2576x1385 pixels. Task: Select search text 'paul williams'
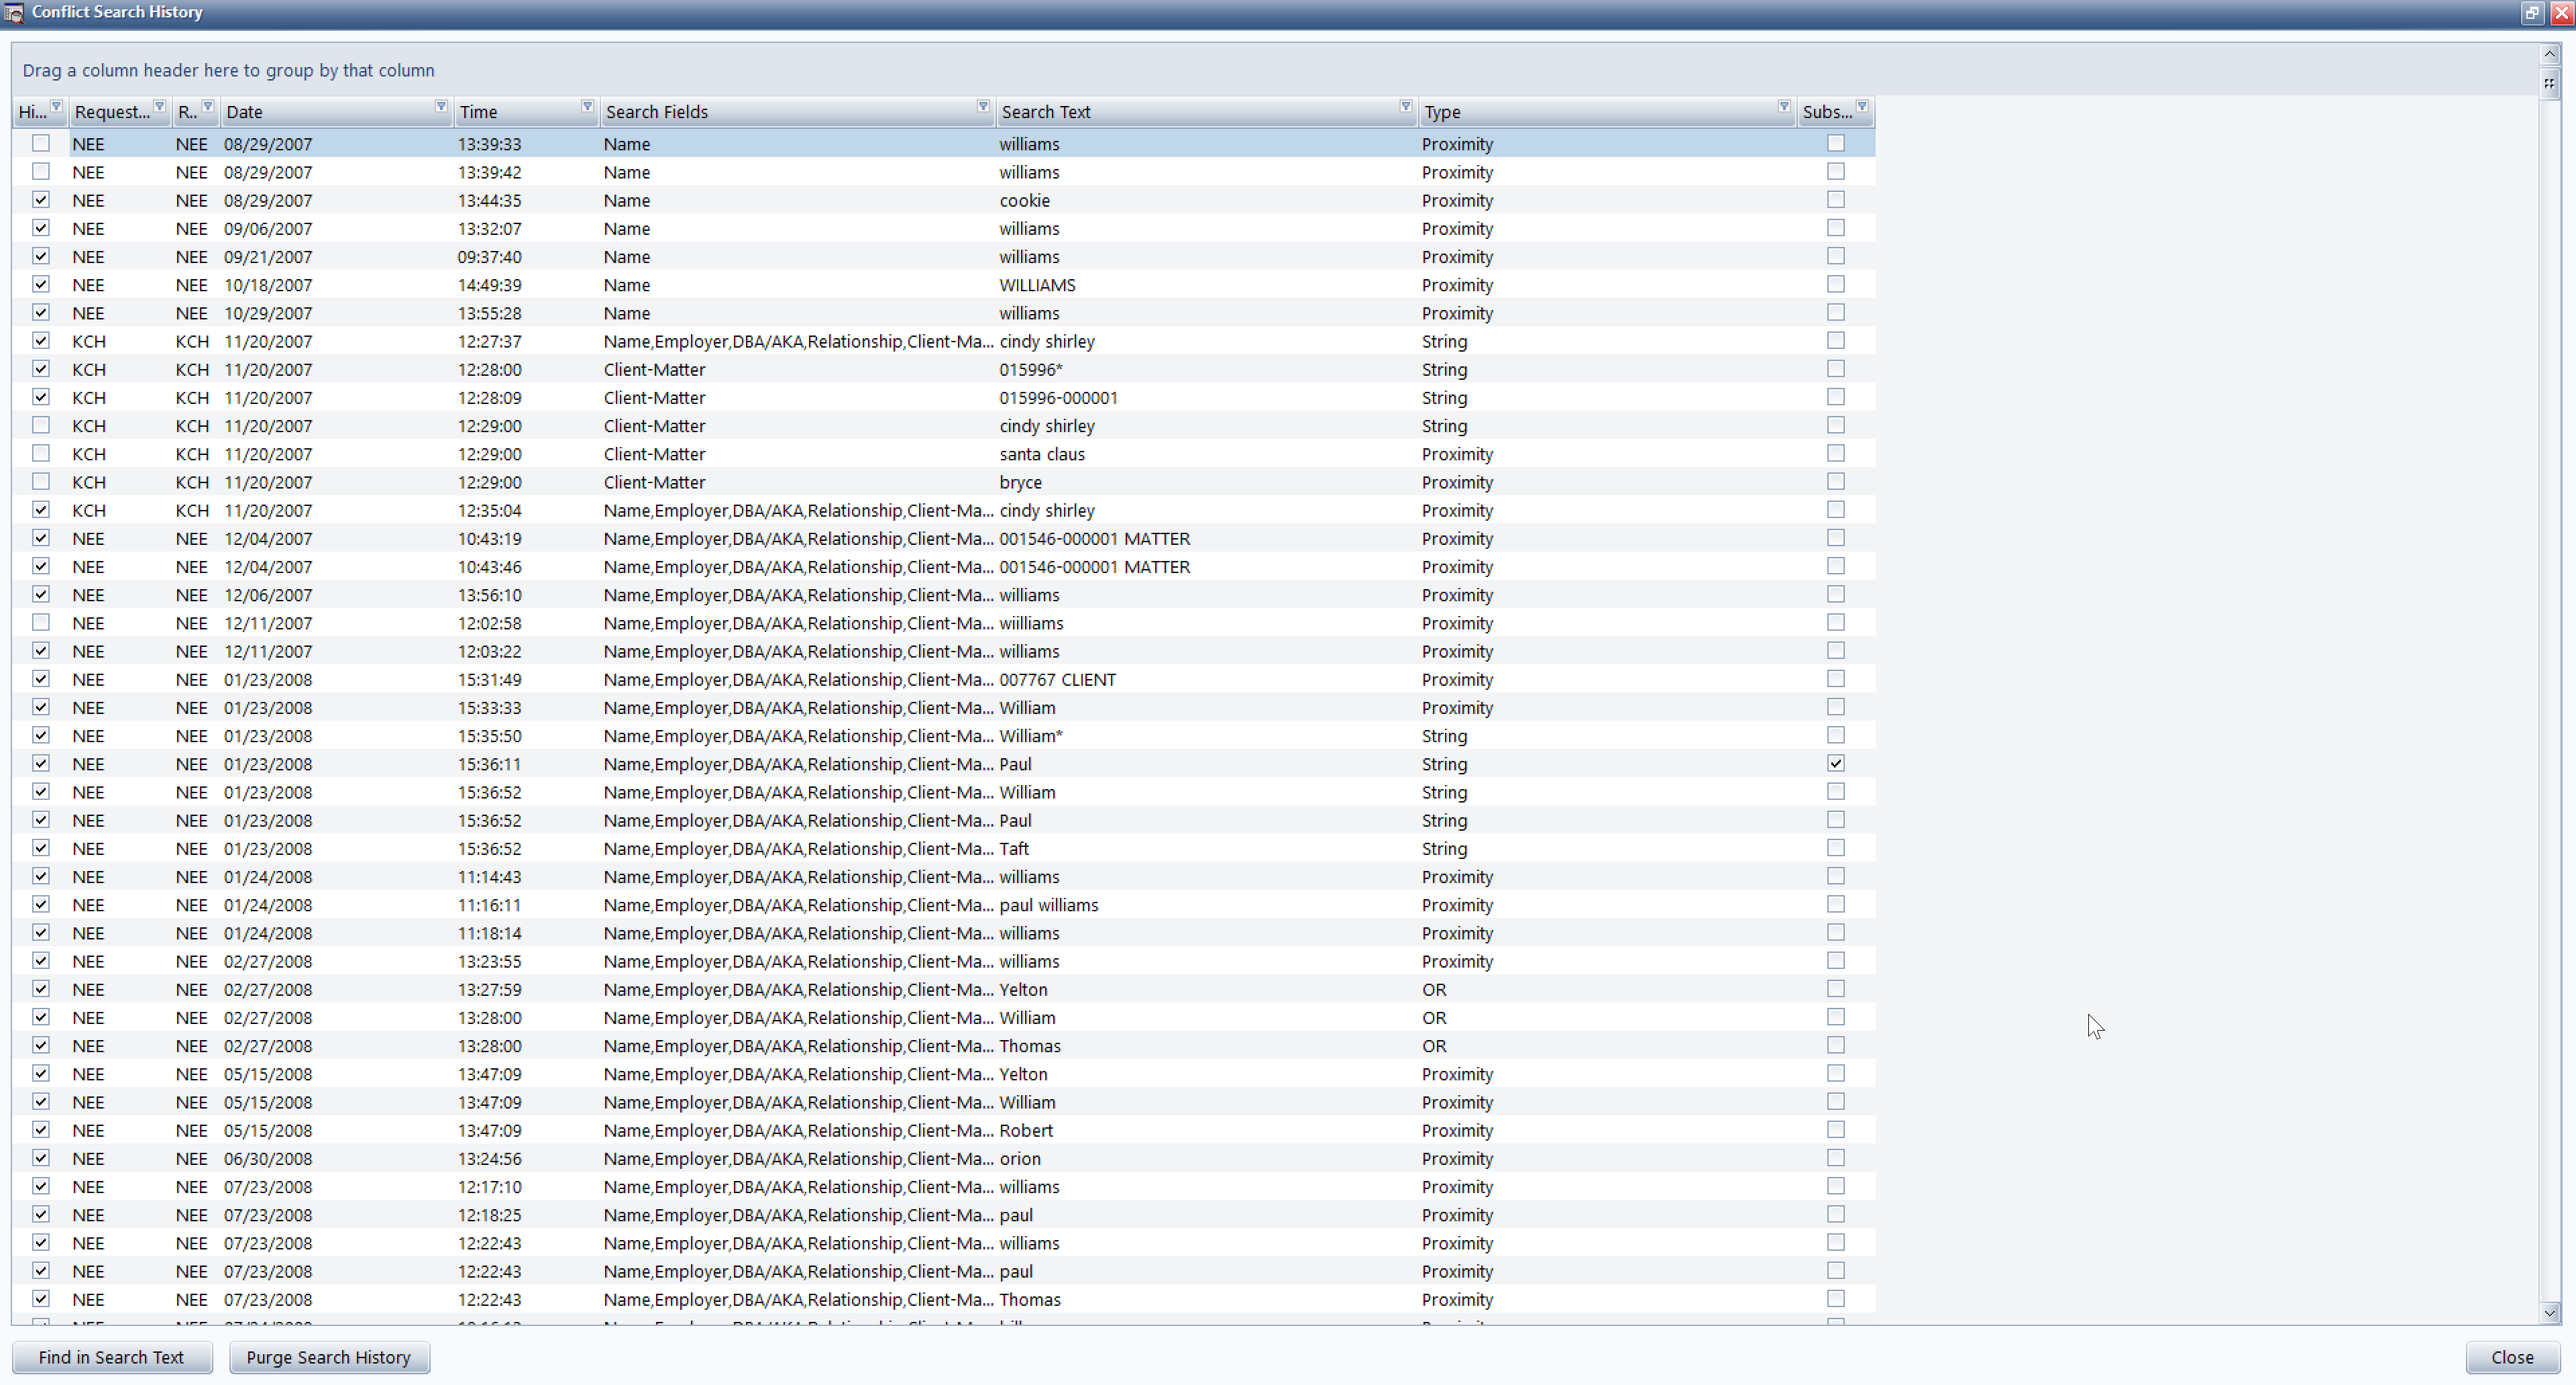point(1049,905)
